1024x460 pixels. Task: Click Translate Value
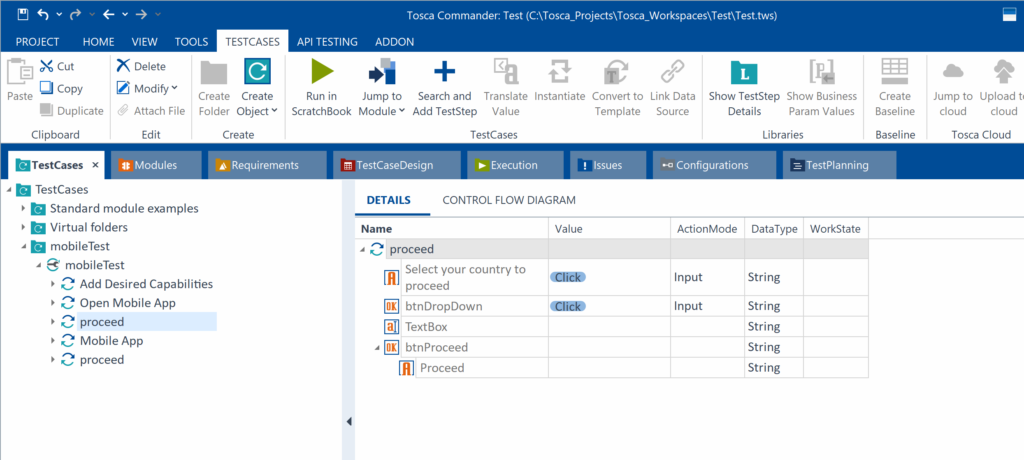[505, 88]
